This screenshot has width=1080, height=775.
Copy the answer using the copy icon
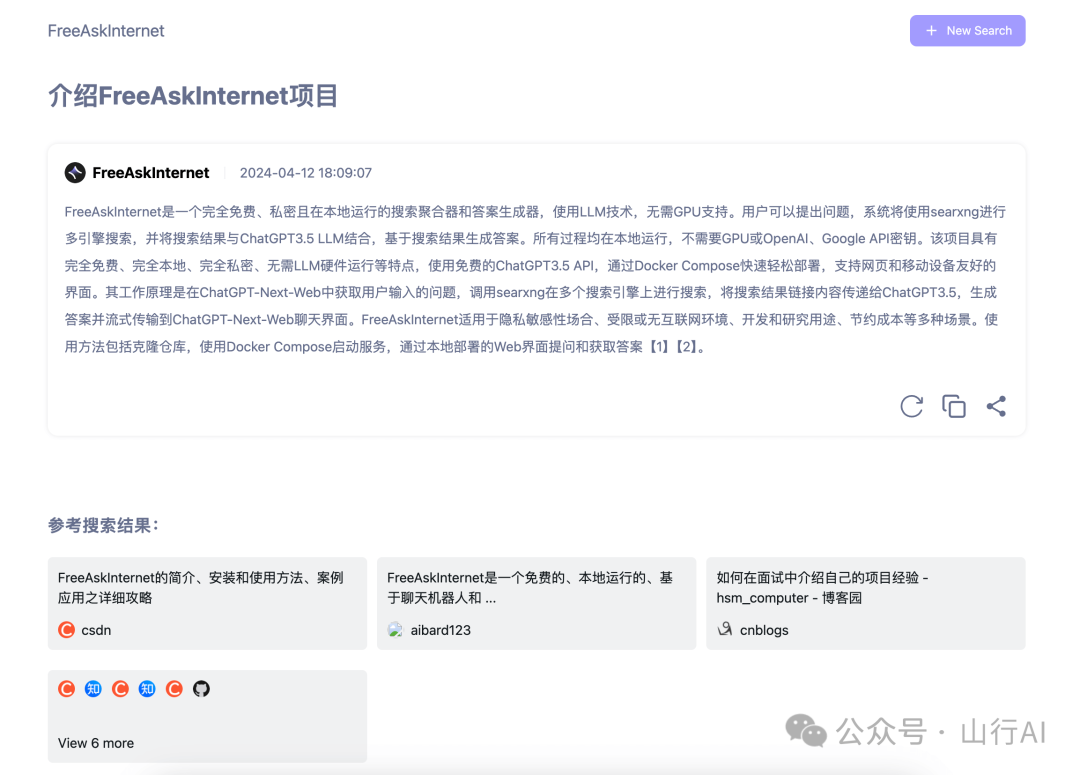point(954,406)
